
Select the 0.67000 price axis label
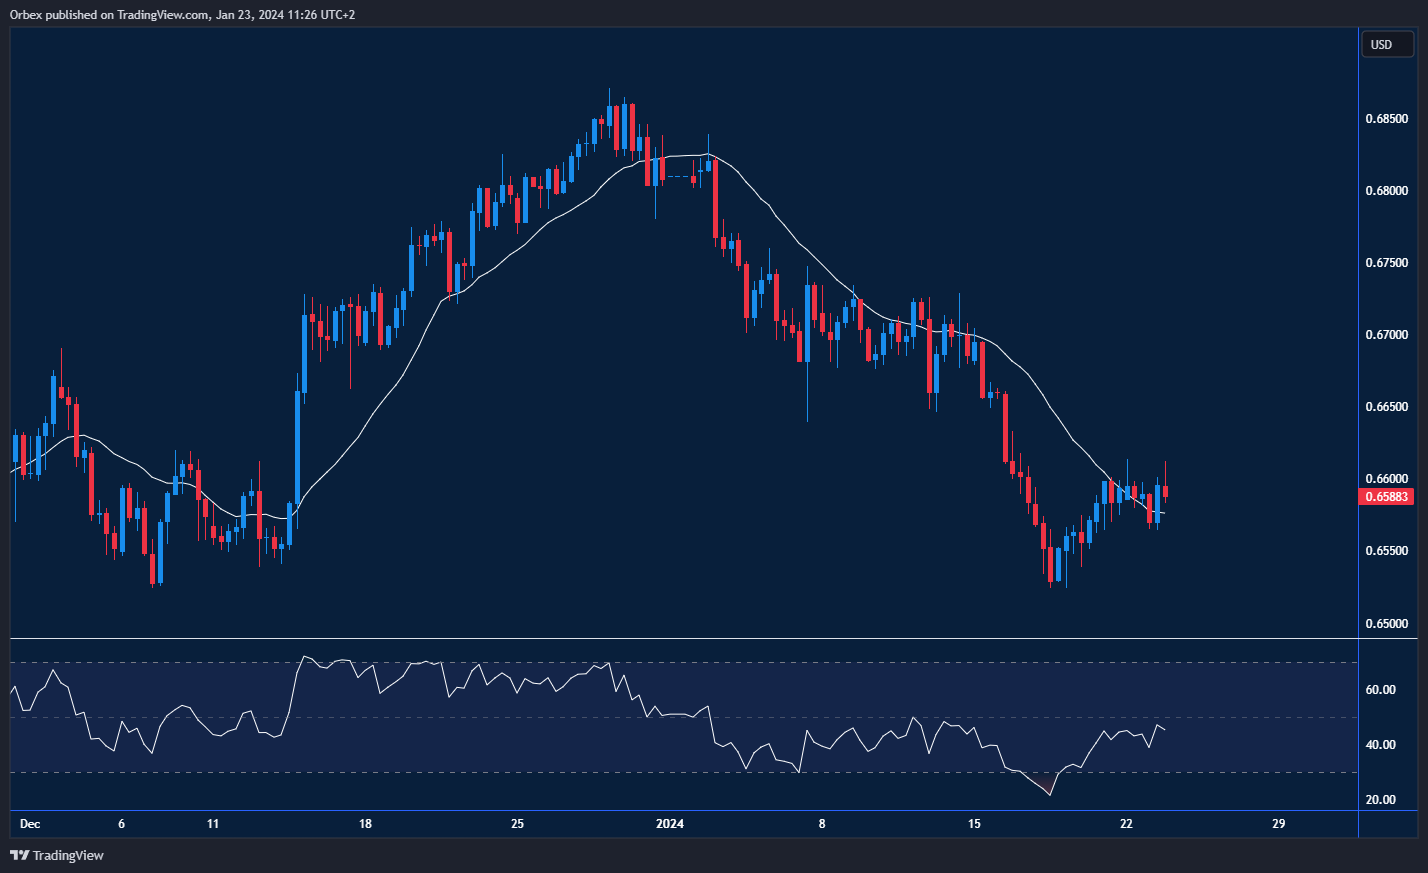click(x=1386, y=335)
